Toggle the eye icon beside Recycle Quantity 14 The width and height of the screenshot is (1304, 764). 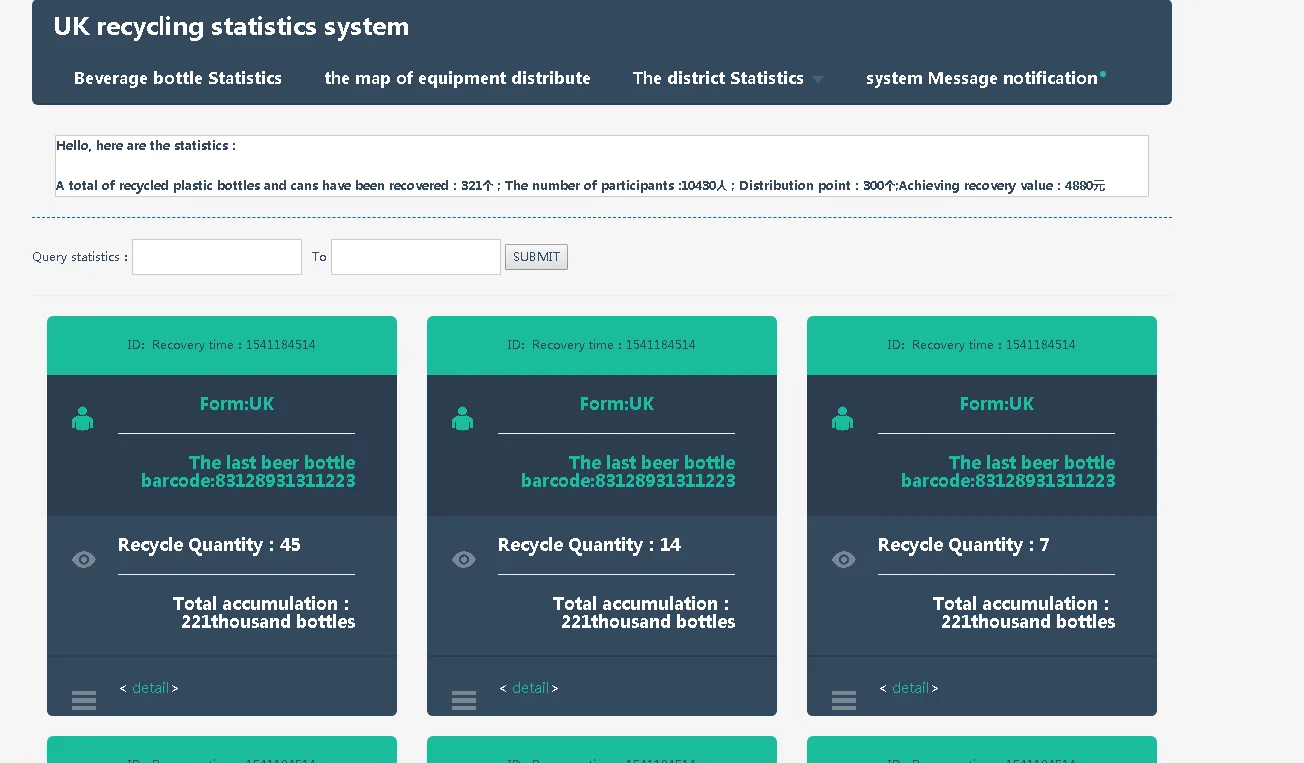(x=464, y=560)
